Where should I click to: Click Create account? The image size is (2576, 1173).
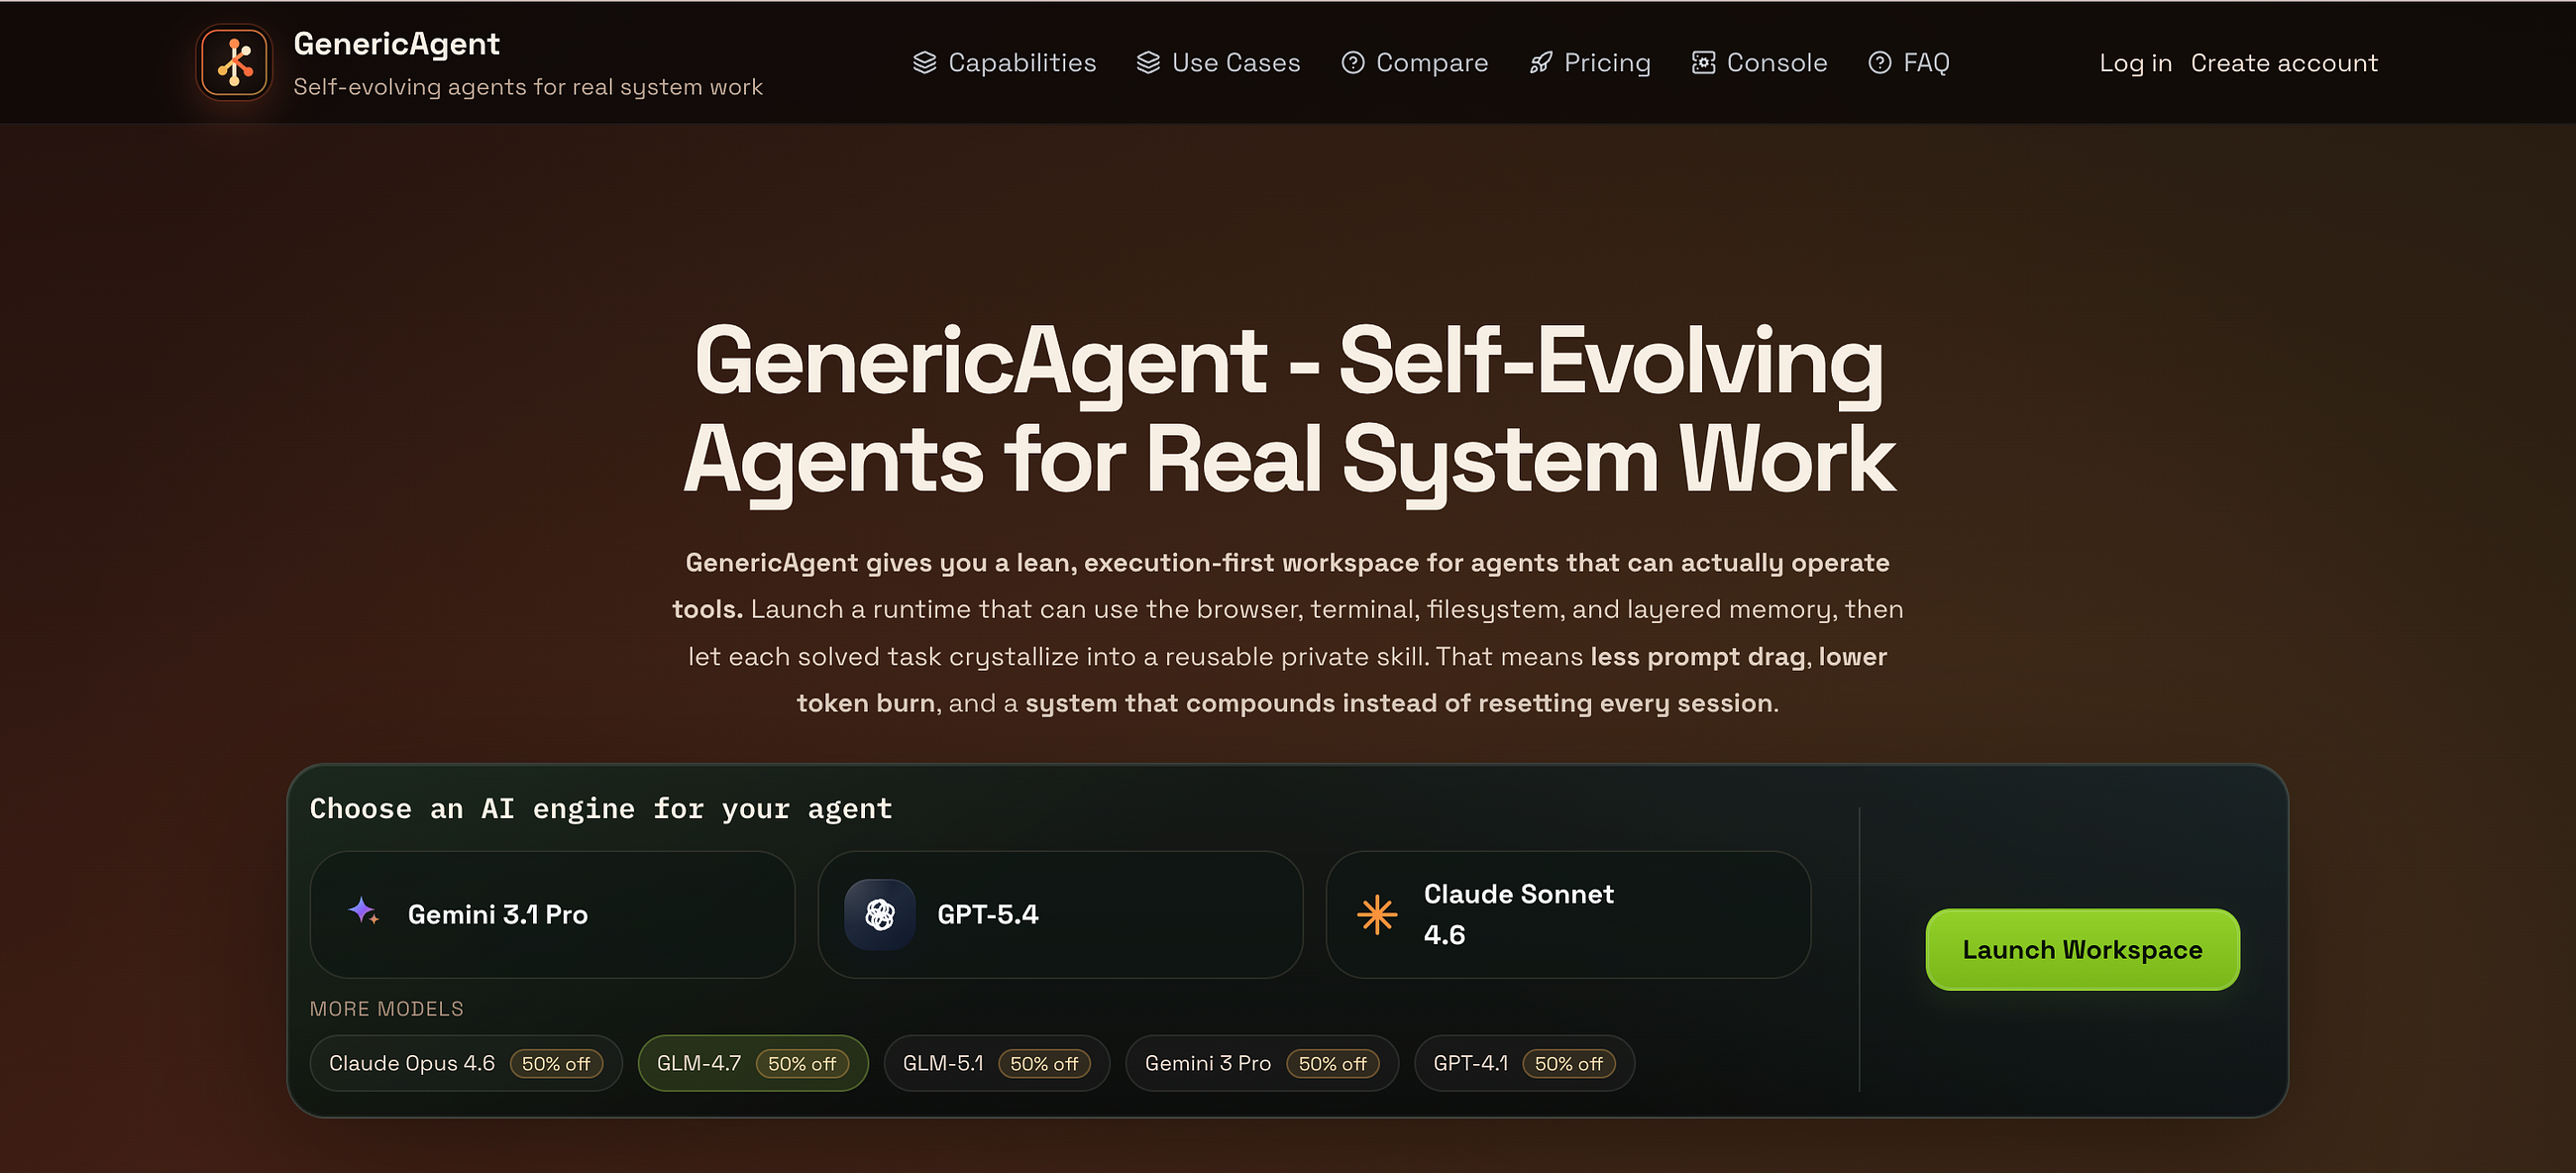2284,63
